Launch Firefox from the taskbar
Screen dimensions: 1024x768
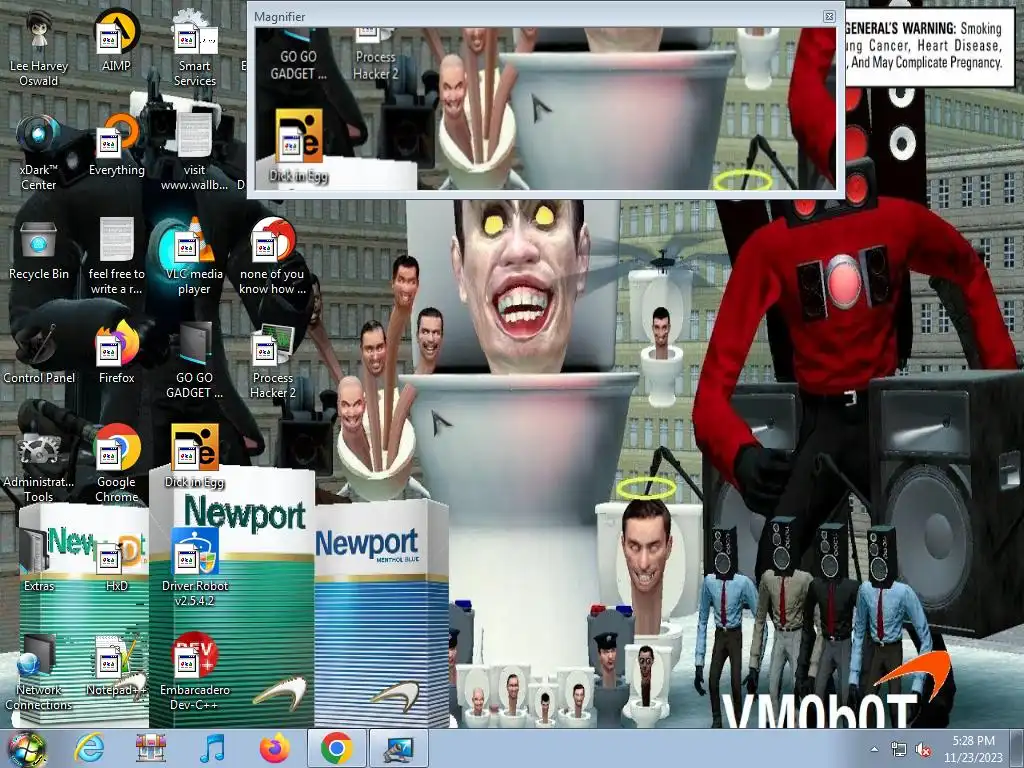point(274,748)
